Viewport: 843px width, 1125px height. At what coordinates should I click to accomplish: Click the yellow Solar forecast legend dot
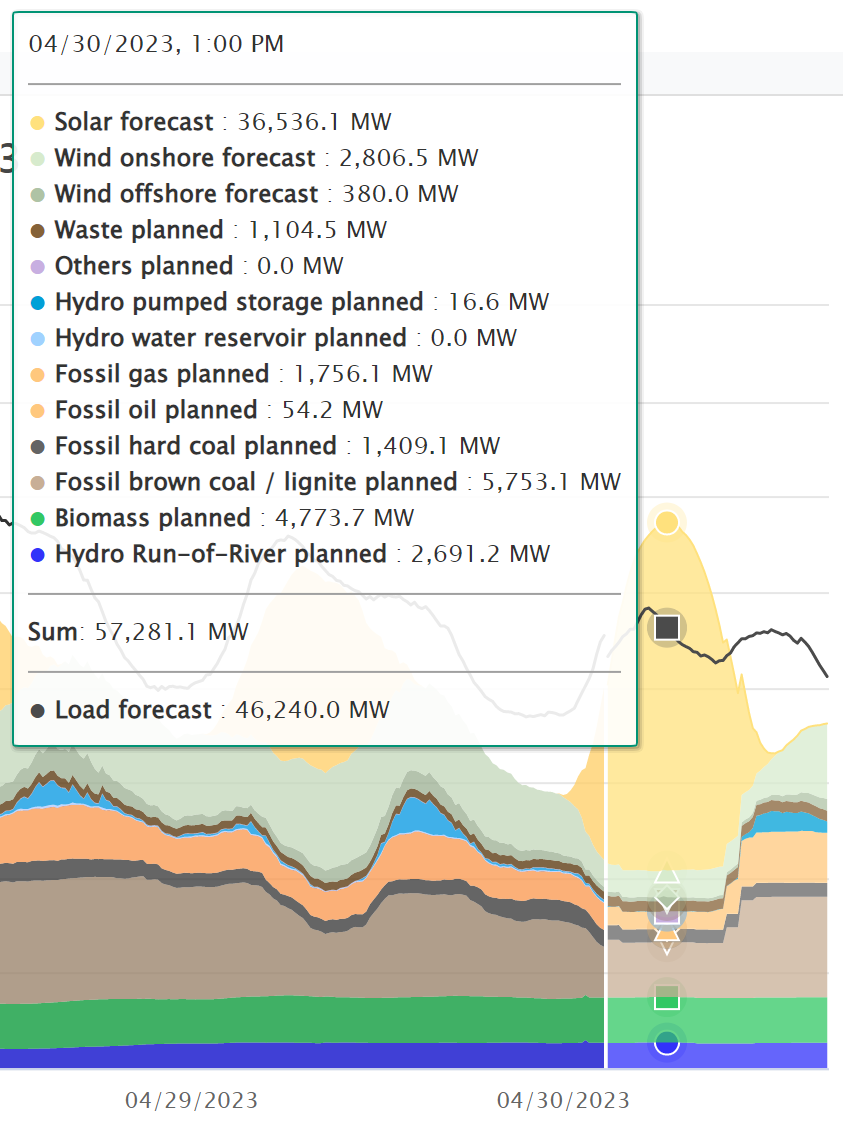pyautogui.click(x=37, y=123)
